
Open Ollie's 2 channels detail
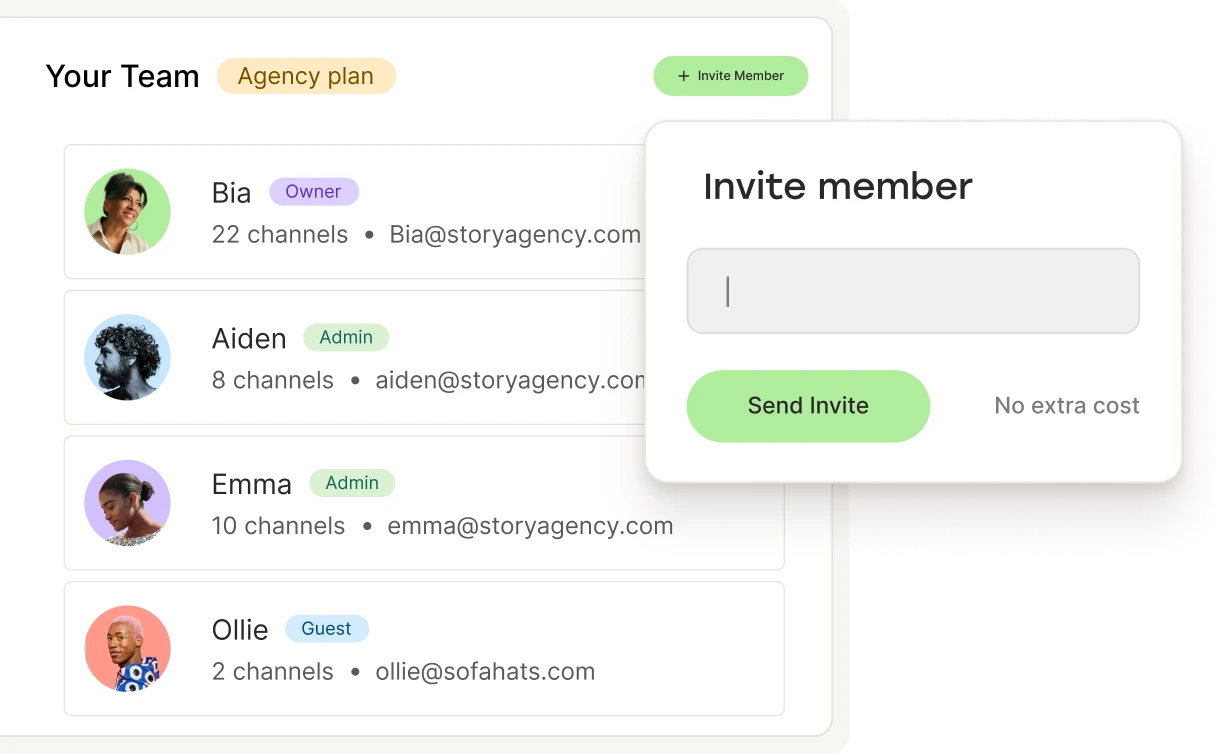[273, 672]
